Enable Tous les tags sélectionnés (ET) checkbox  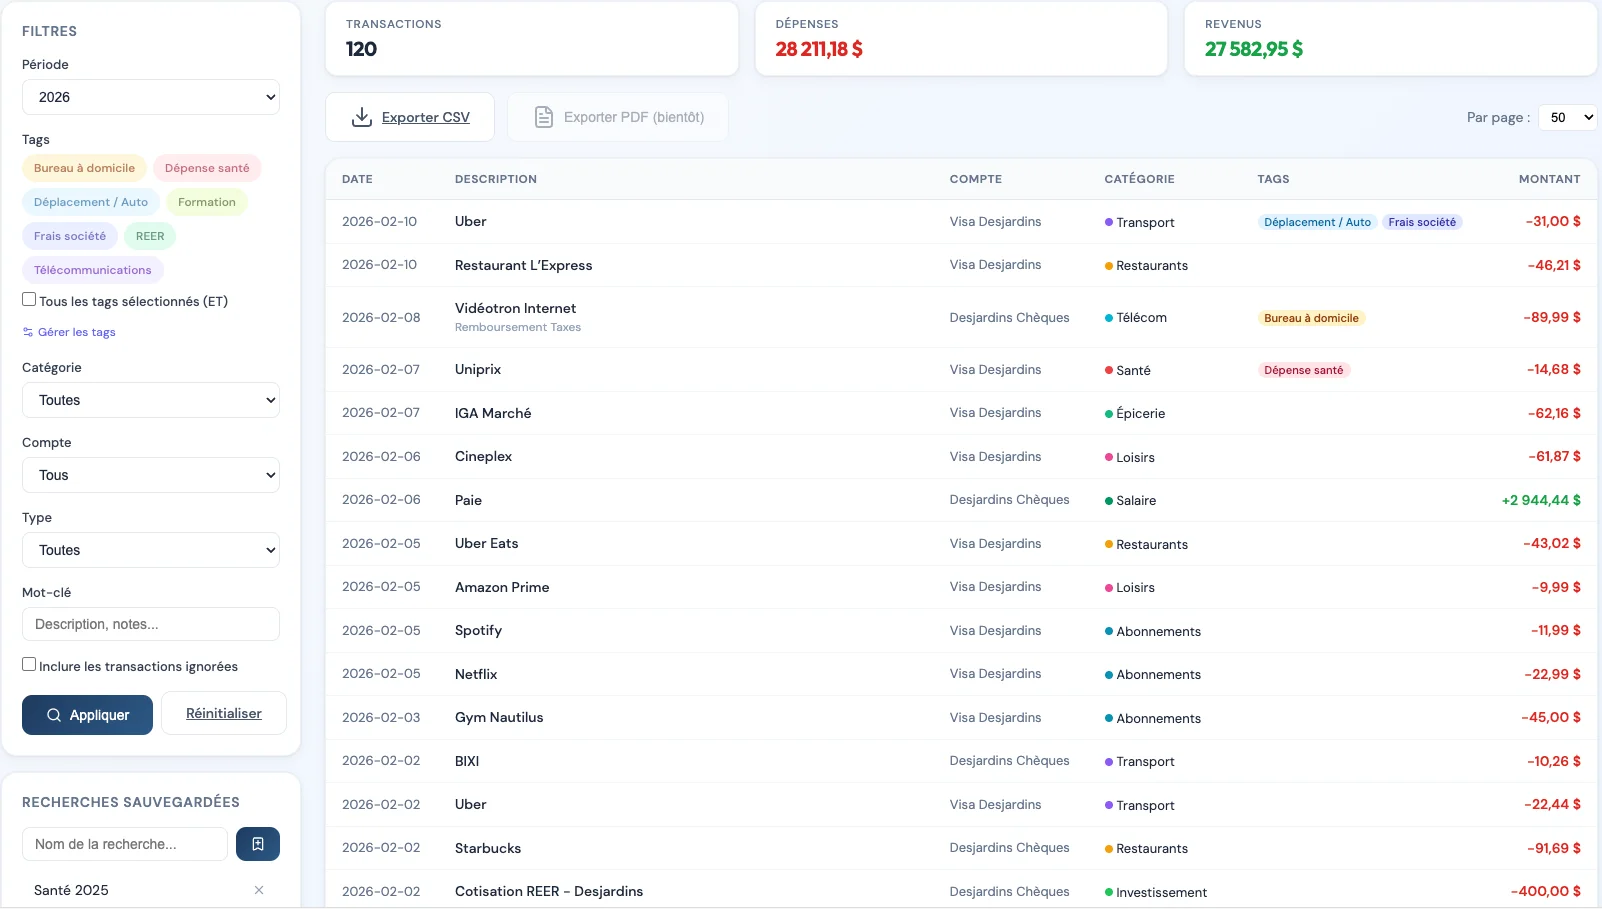pos(29,300)
